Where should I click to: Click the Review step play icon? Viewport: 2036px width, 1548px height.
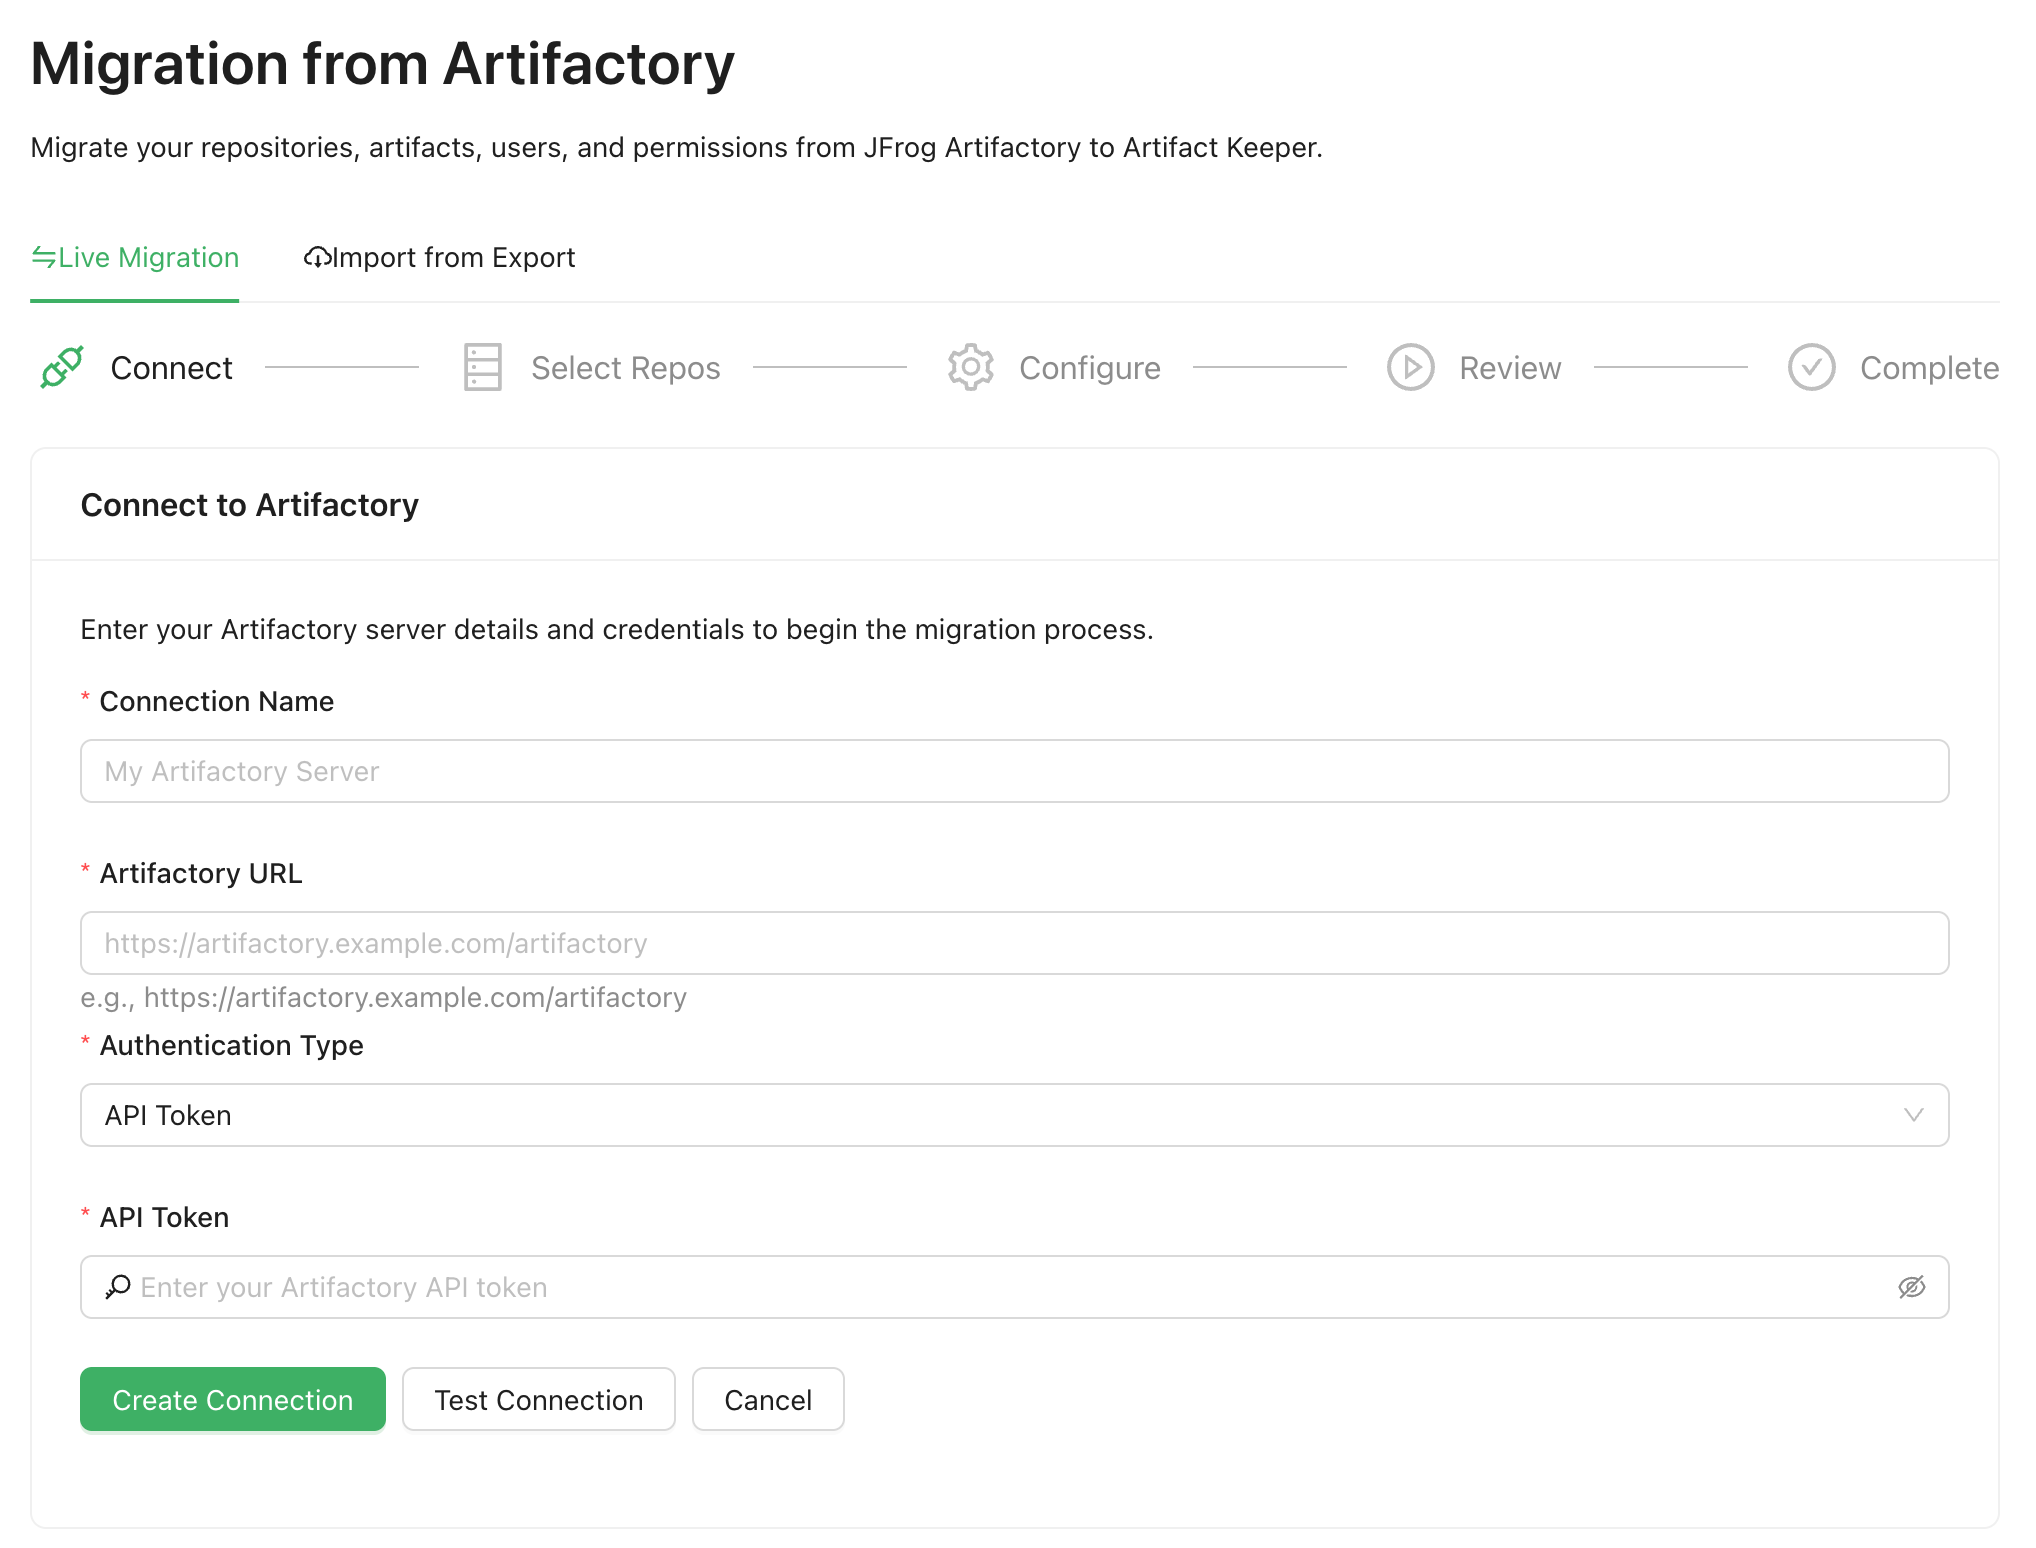coord(1410,367)
